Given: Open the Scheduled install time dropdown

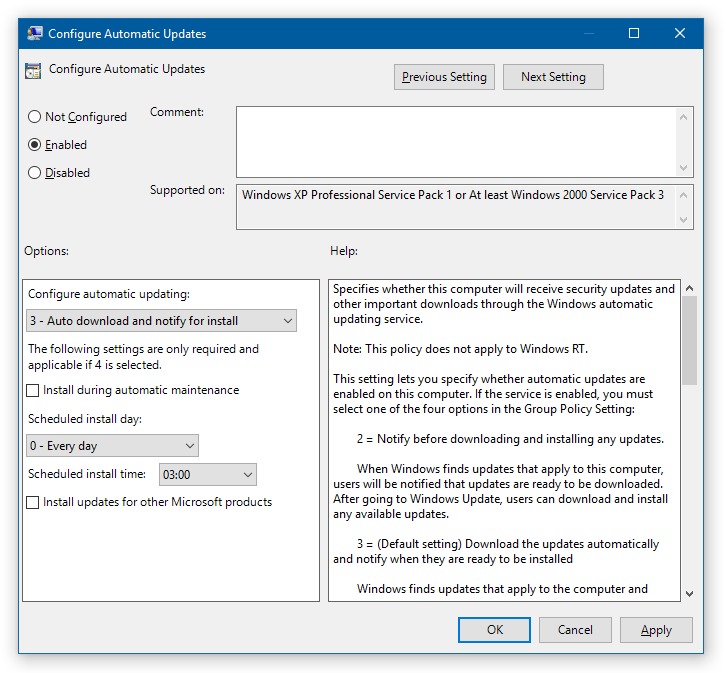Looking at the screenshot, I should point(207,474).
